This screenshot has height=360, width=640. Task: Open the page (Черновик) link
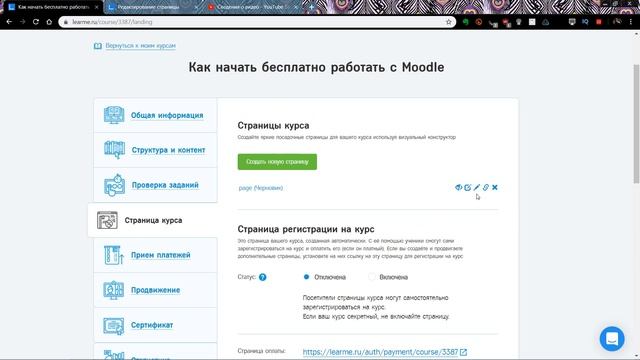[x=261, y=188]
